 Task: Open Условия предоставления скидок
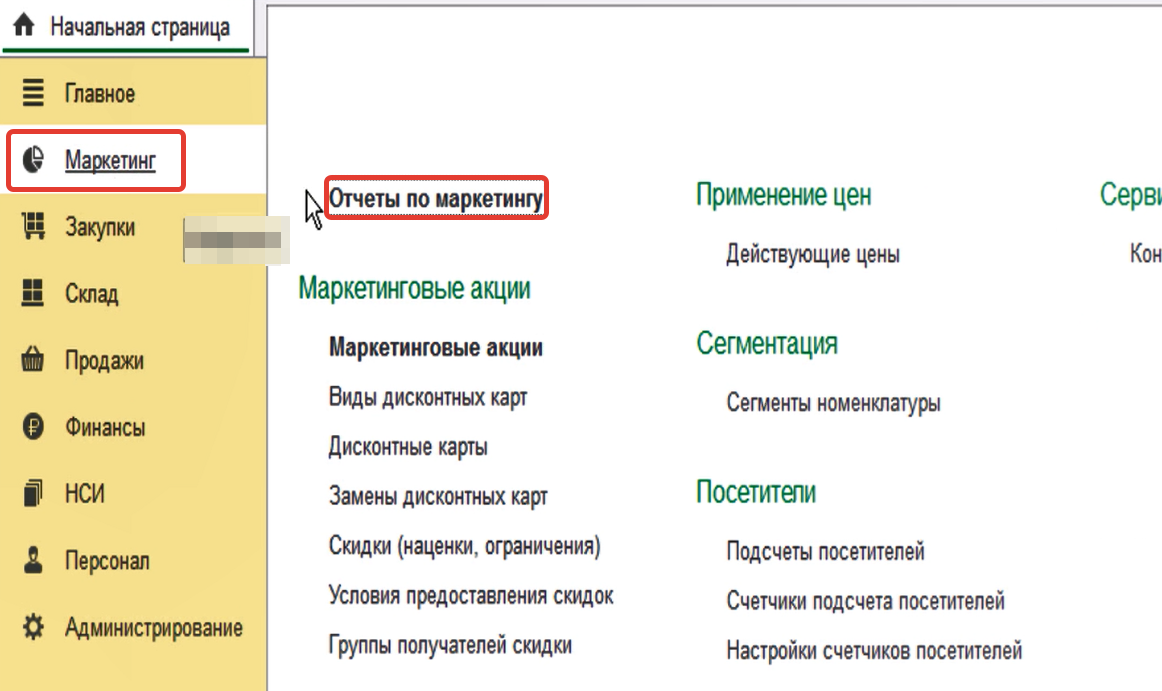click(x=471, y=596)
